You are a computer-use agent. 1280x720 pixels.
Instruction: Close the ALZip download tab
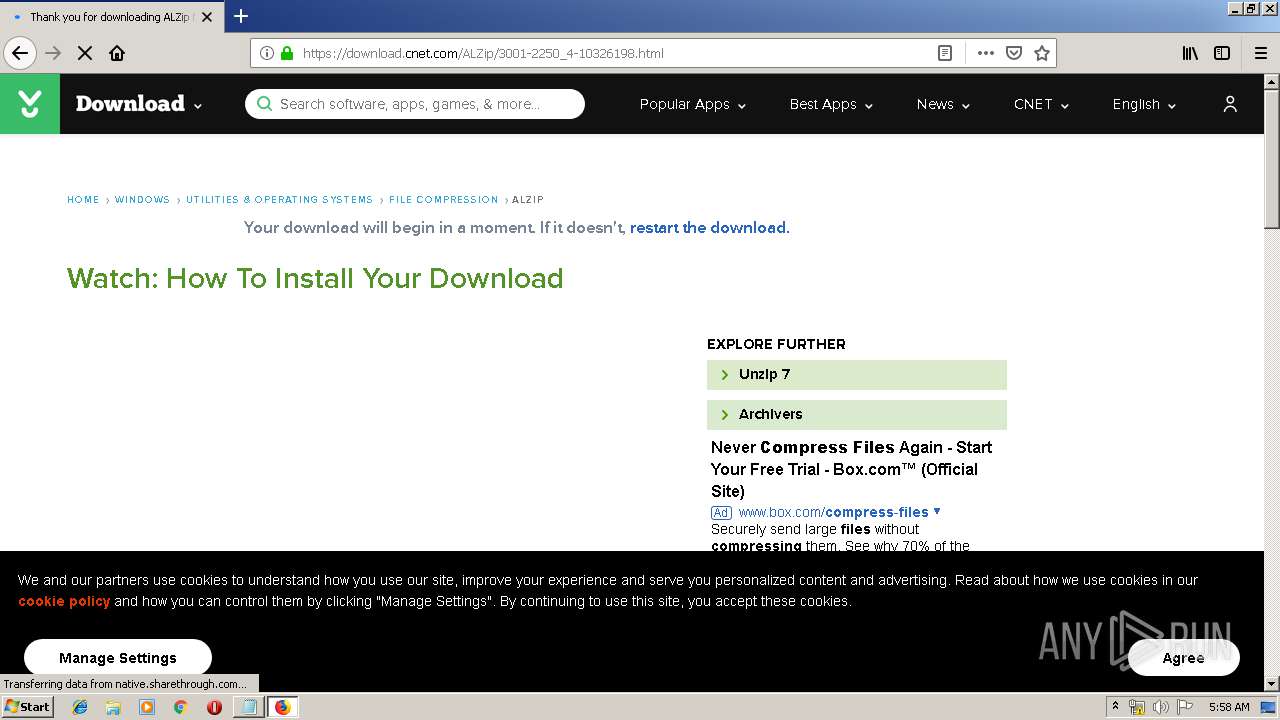coord(207,17)
